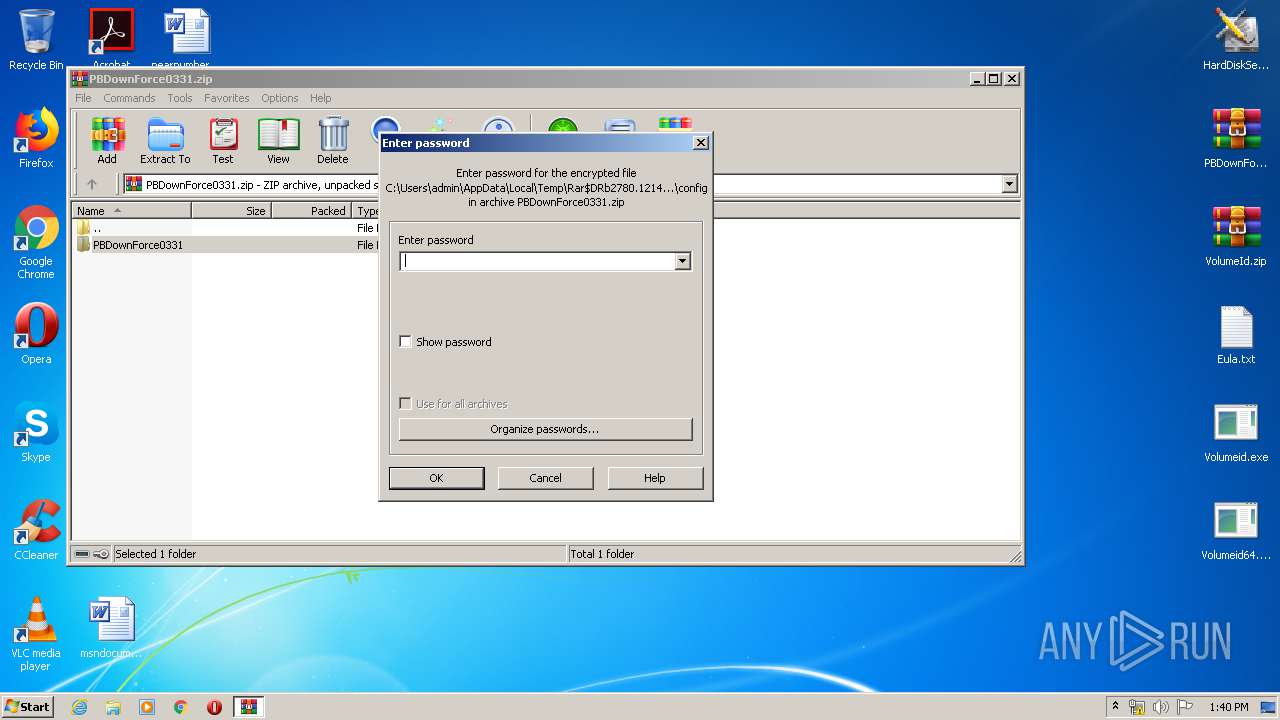Open the Options menu
Image resolution: width=1280 pixels, height=720 pixels.
280,98
